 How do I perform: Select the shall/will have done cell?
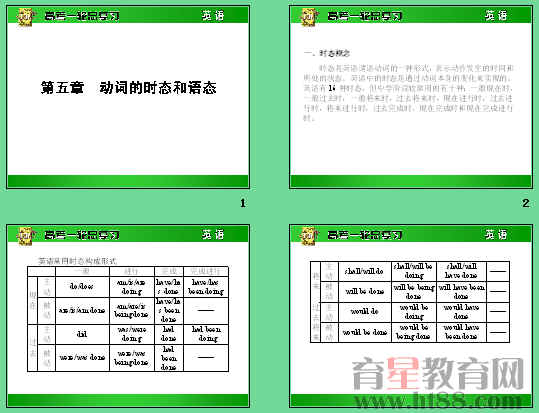coord(461,271)
